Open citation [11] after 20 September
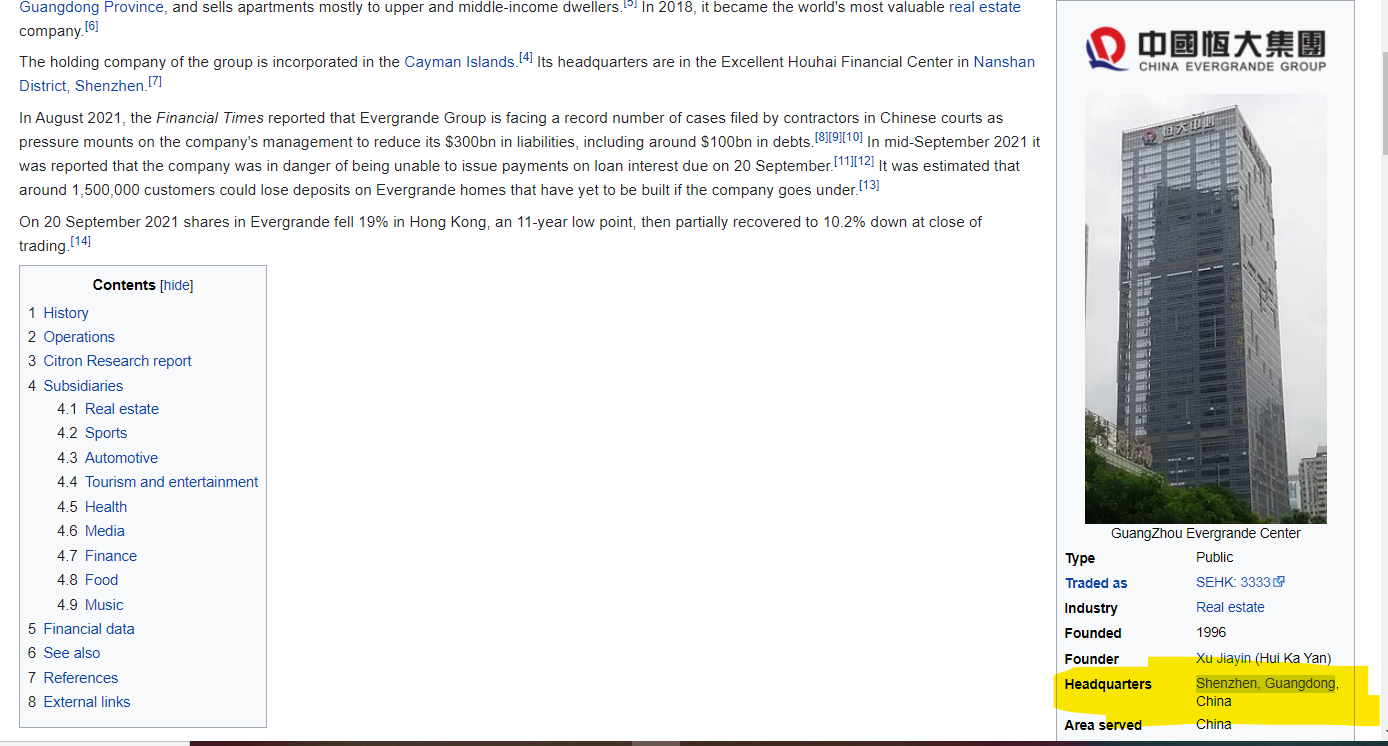Viewport: 1388px width, 746px height. click(x=844, y=161)
